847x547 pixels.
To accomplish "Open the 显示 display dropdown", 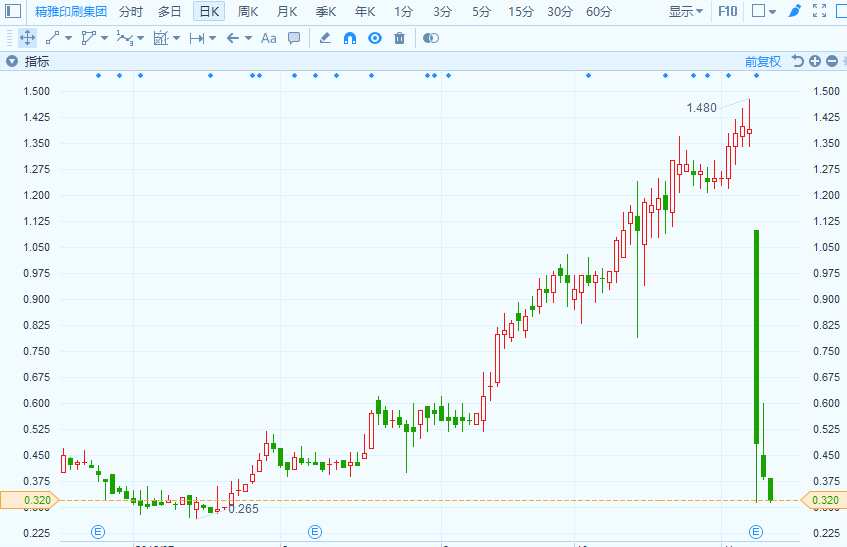I will pos(685,11).
